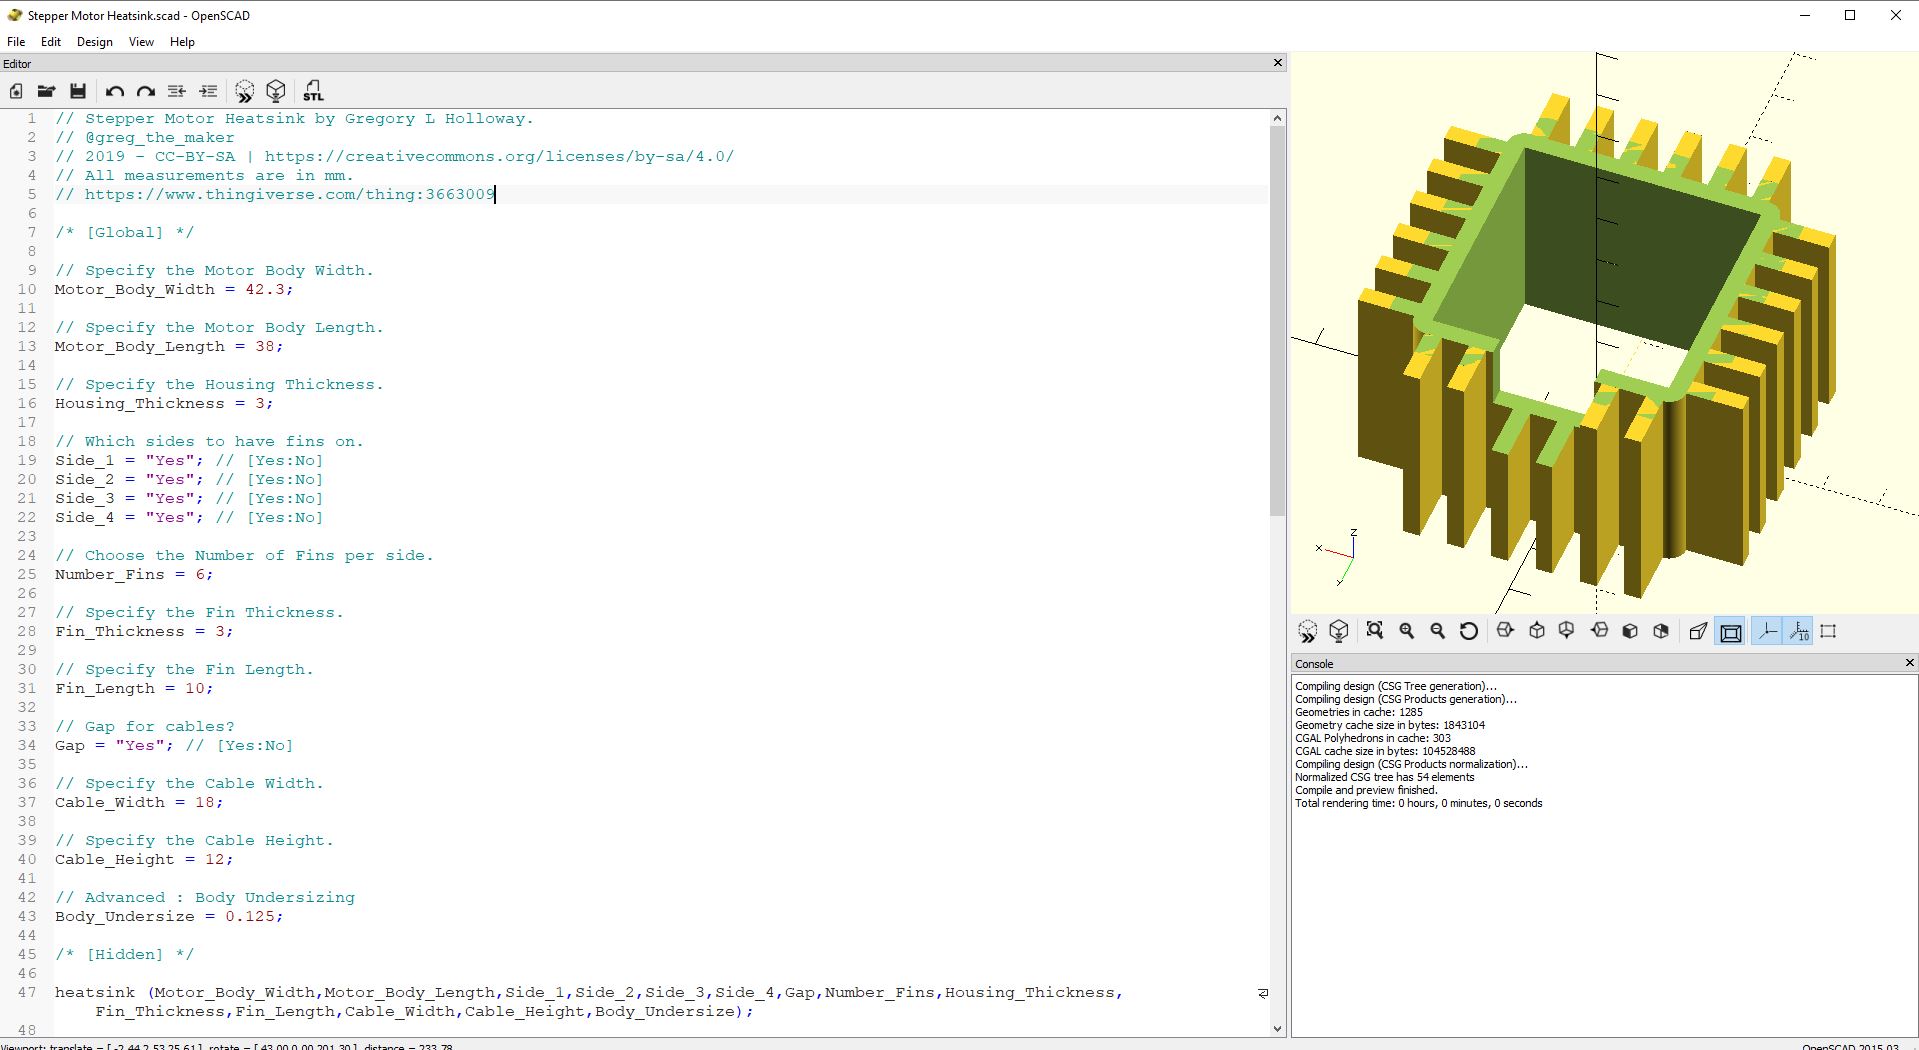
Task: Open the Edit menu
Action: coord(51,42)
